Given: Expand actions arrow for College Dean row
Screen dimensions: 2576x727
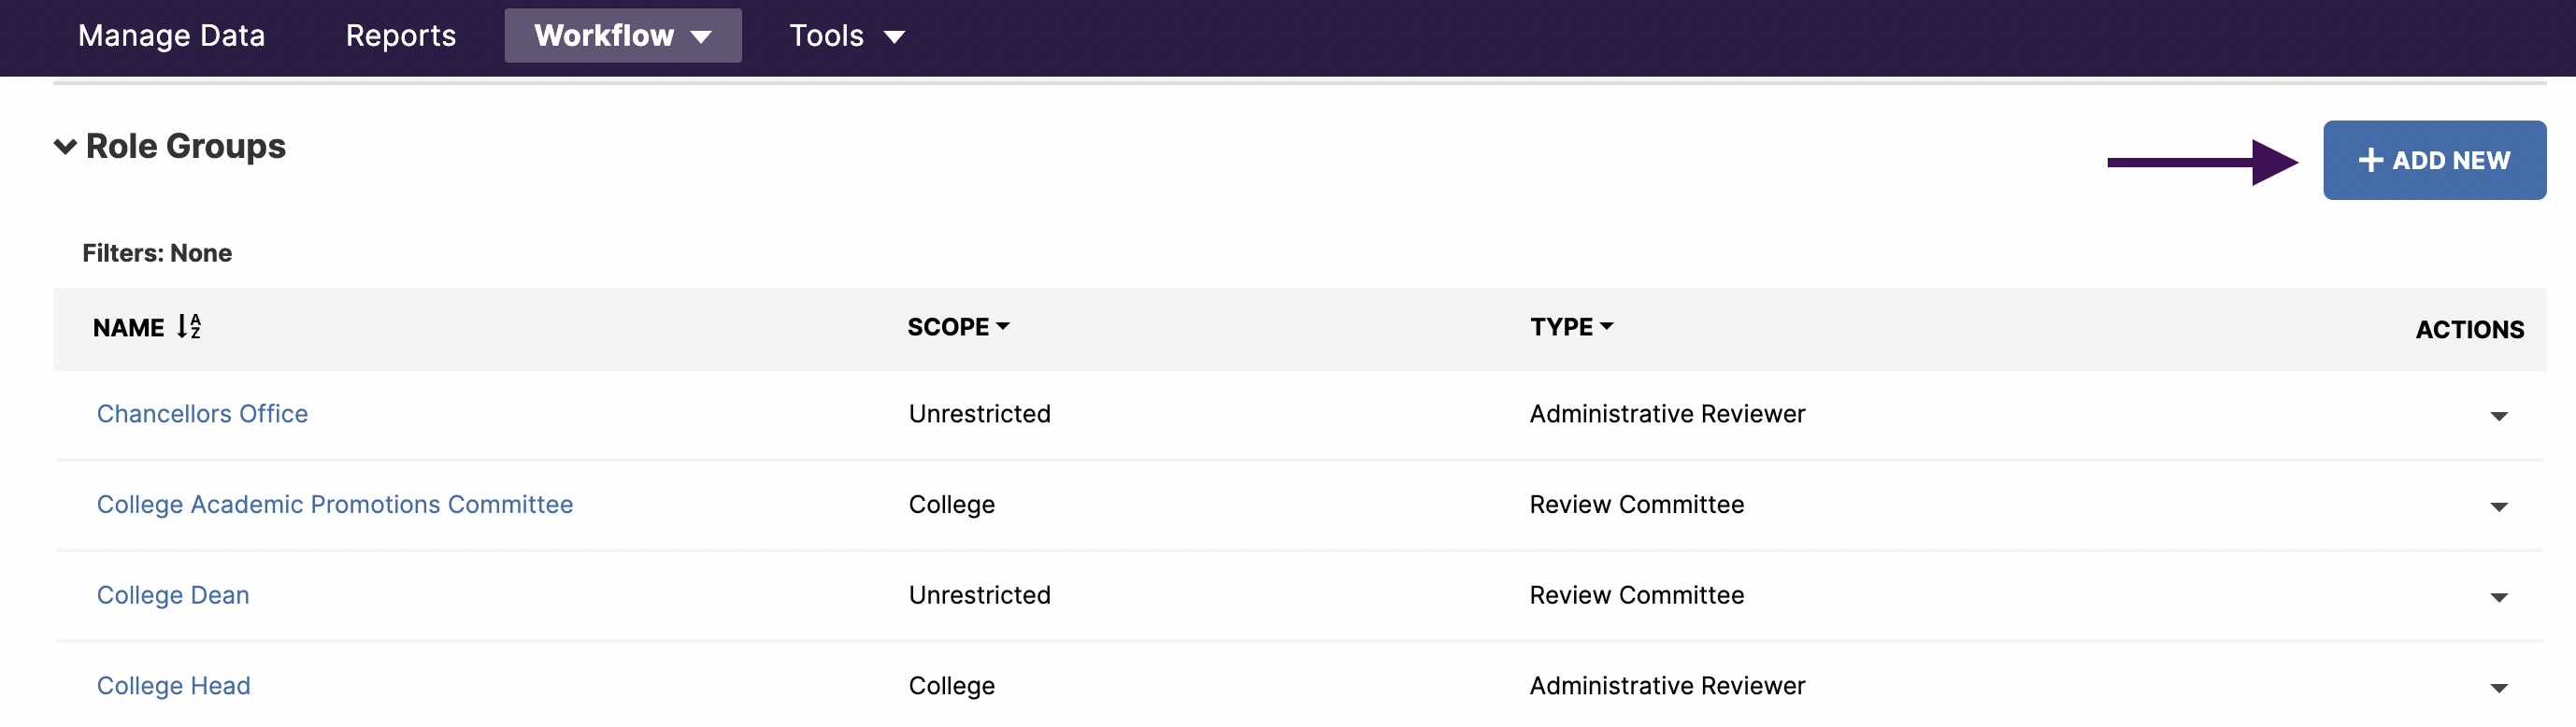Looking at the screenshot, I should [x=2498, y=598].
